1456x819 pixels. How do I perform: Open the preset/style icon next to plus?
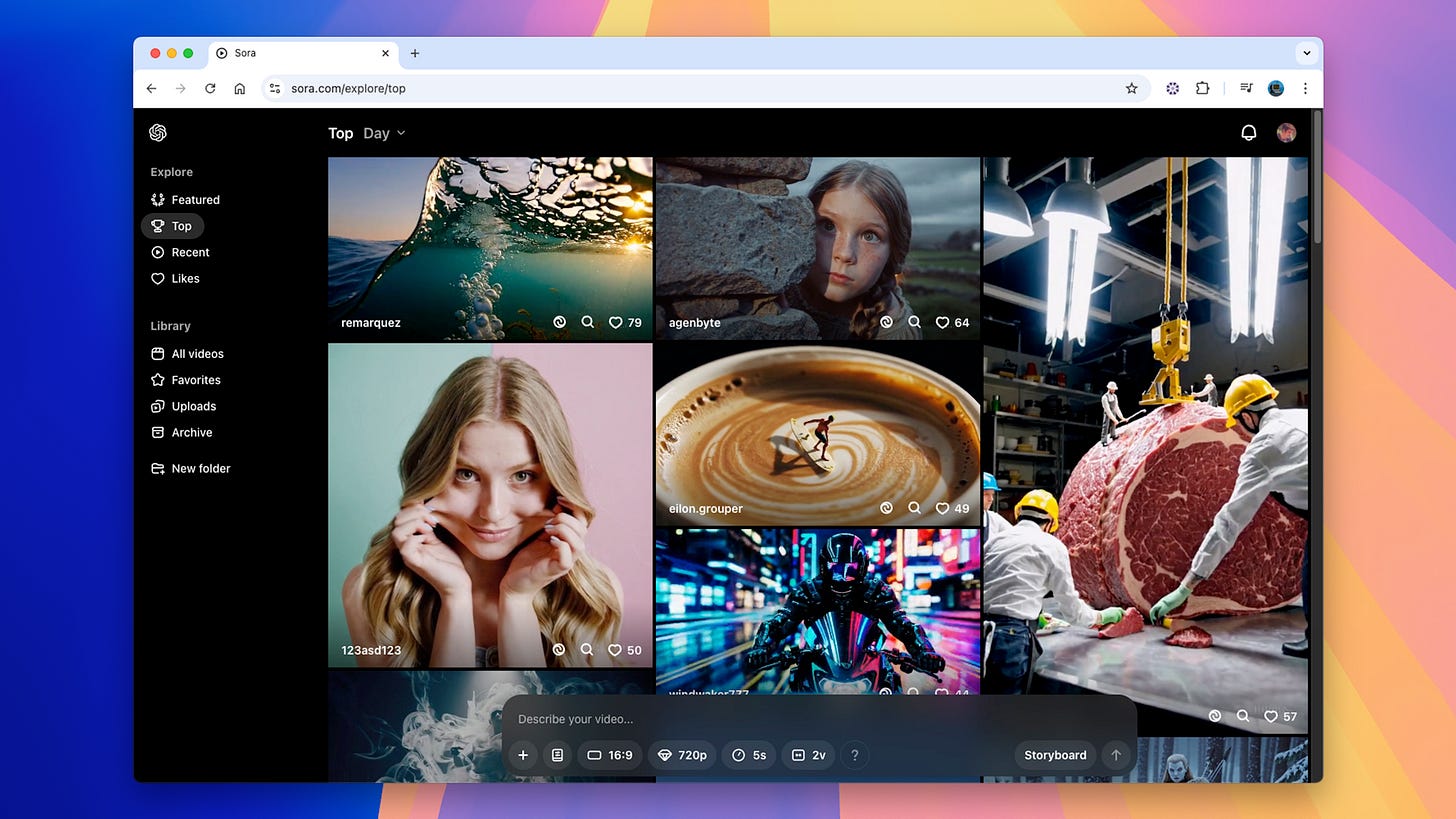(x=557, y=755)
